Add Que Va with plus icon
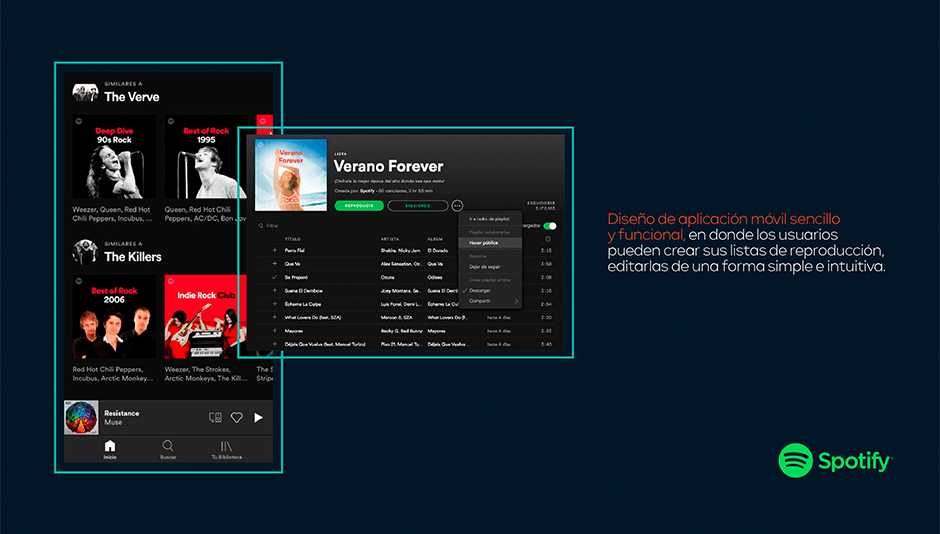This screenshot has height=534, width=940. (x=275, y=264)
